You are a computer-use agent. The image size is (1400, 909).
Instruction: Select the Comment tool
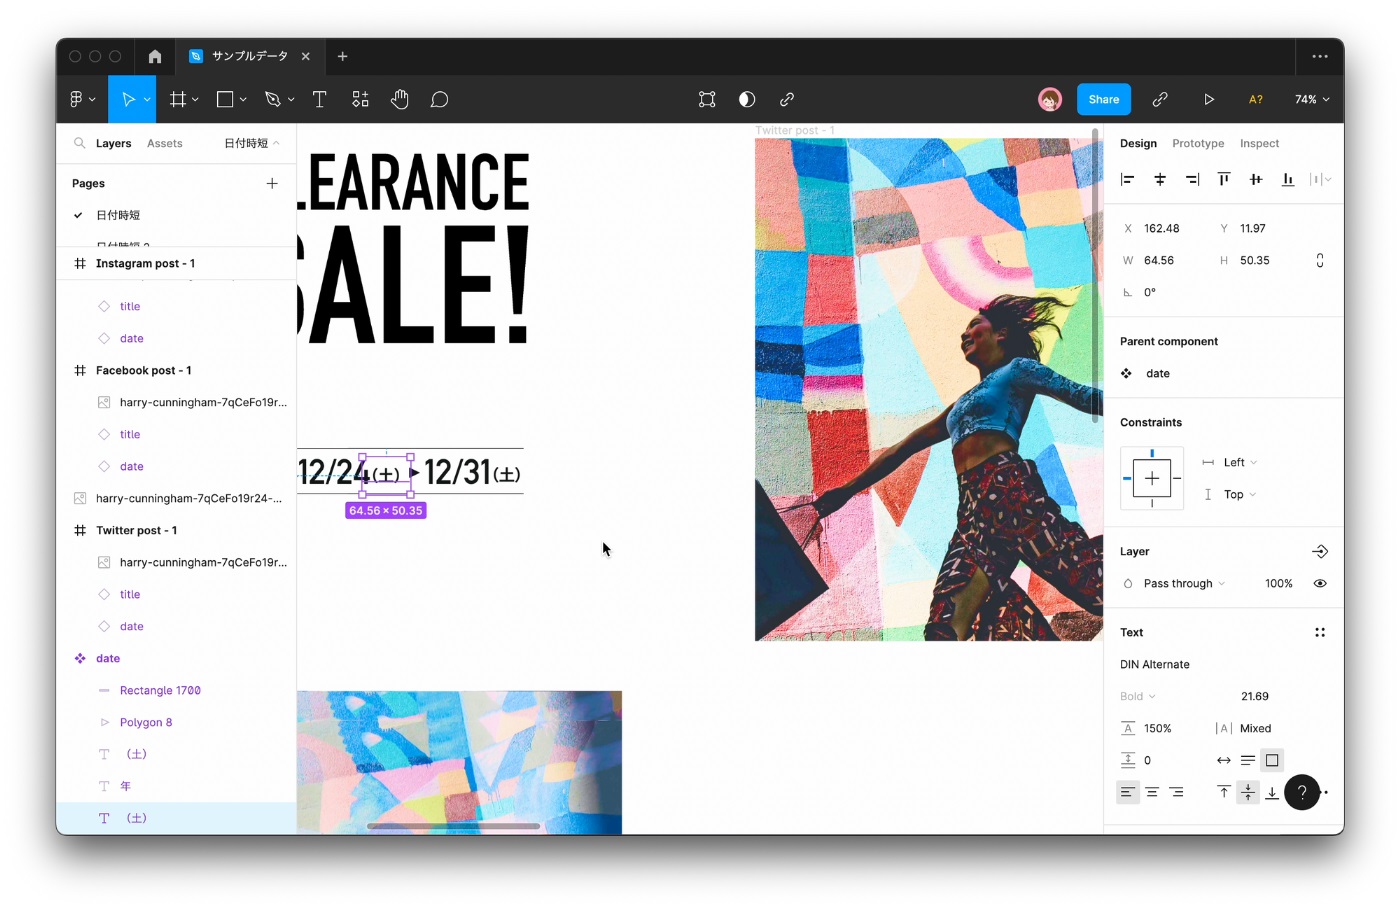pyautogui.click(x=439, y=99)
